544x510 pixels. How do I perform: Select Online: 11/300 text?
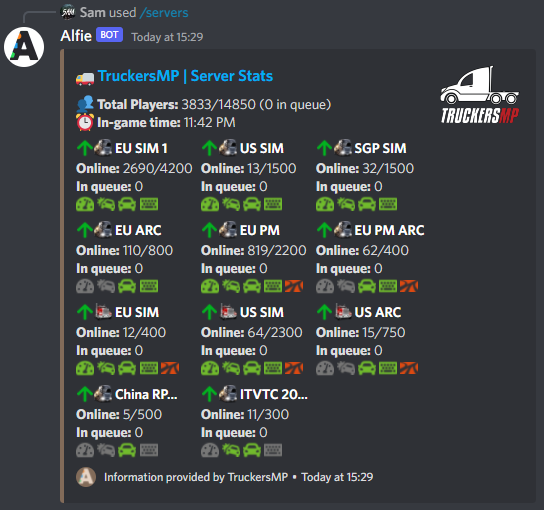[x=245, y=414]
